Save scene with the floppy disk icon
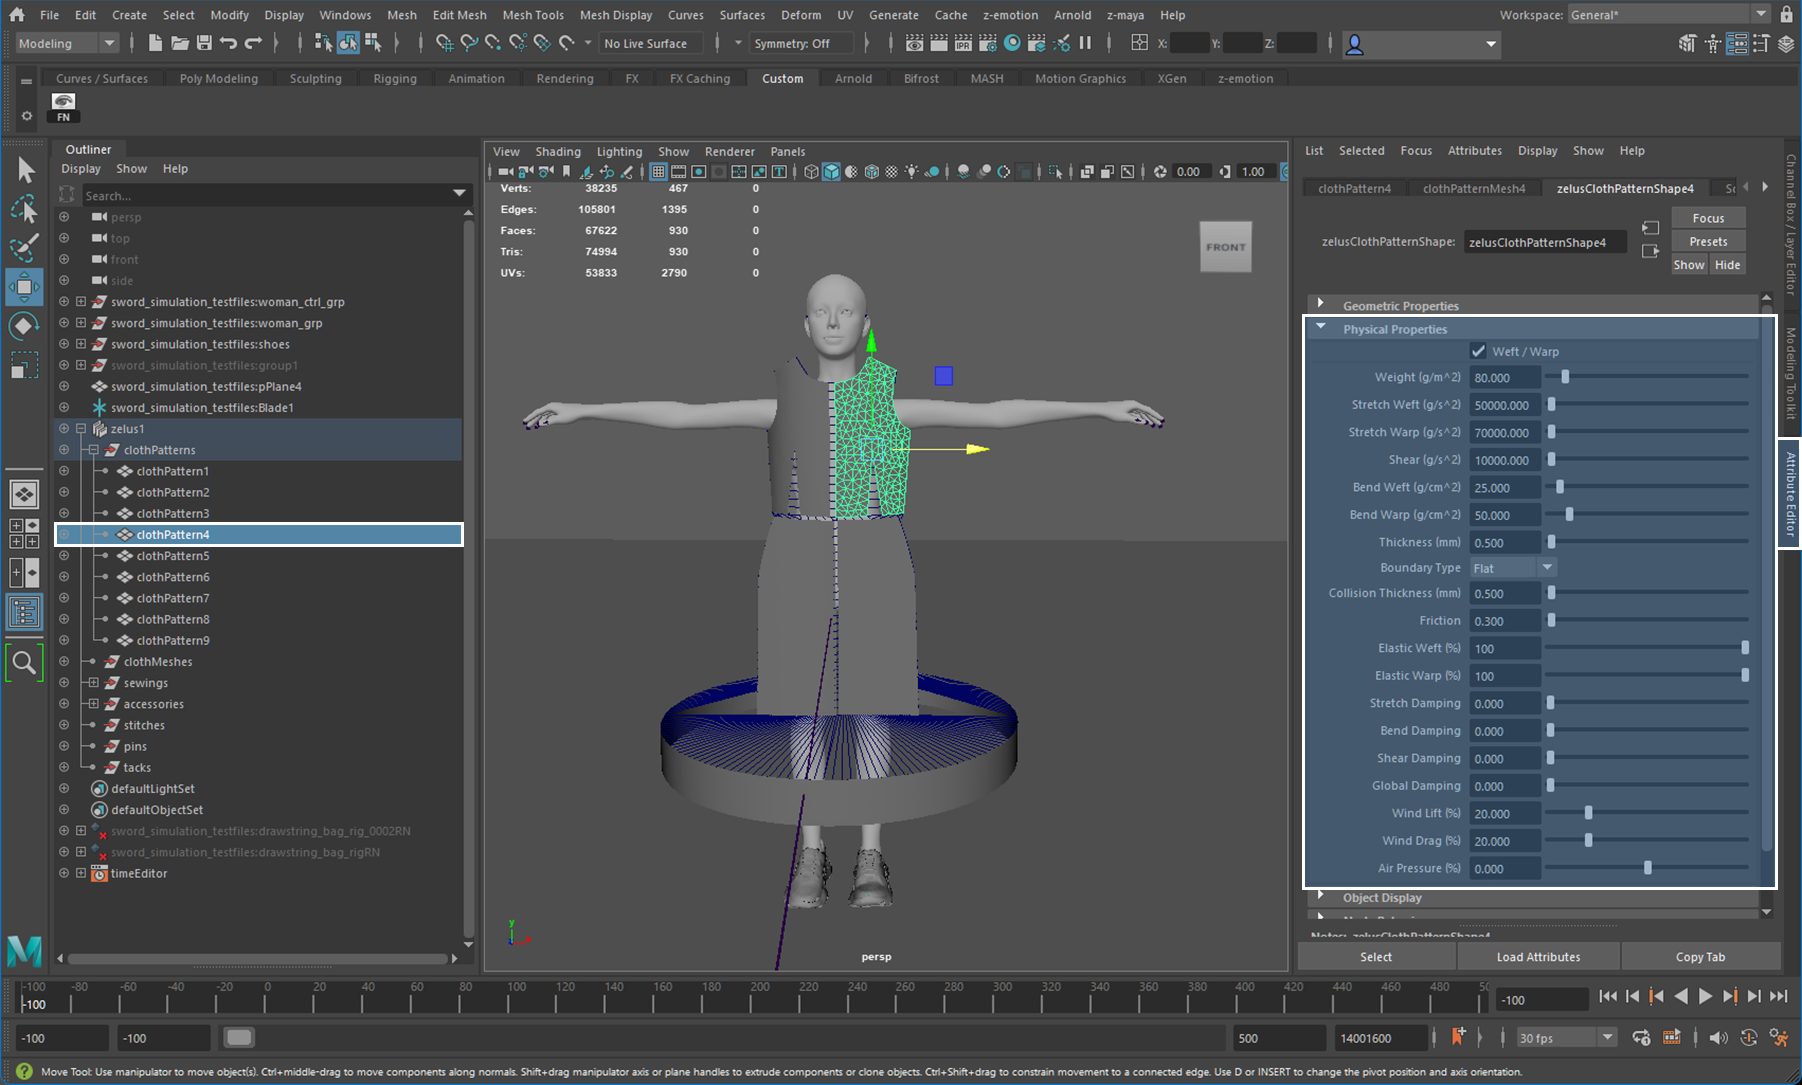Viewport: 1802px width, 1085px height. tap(204, 43)
